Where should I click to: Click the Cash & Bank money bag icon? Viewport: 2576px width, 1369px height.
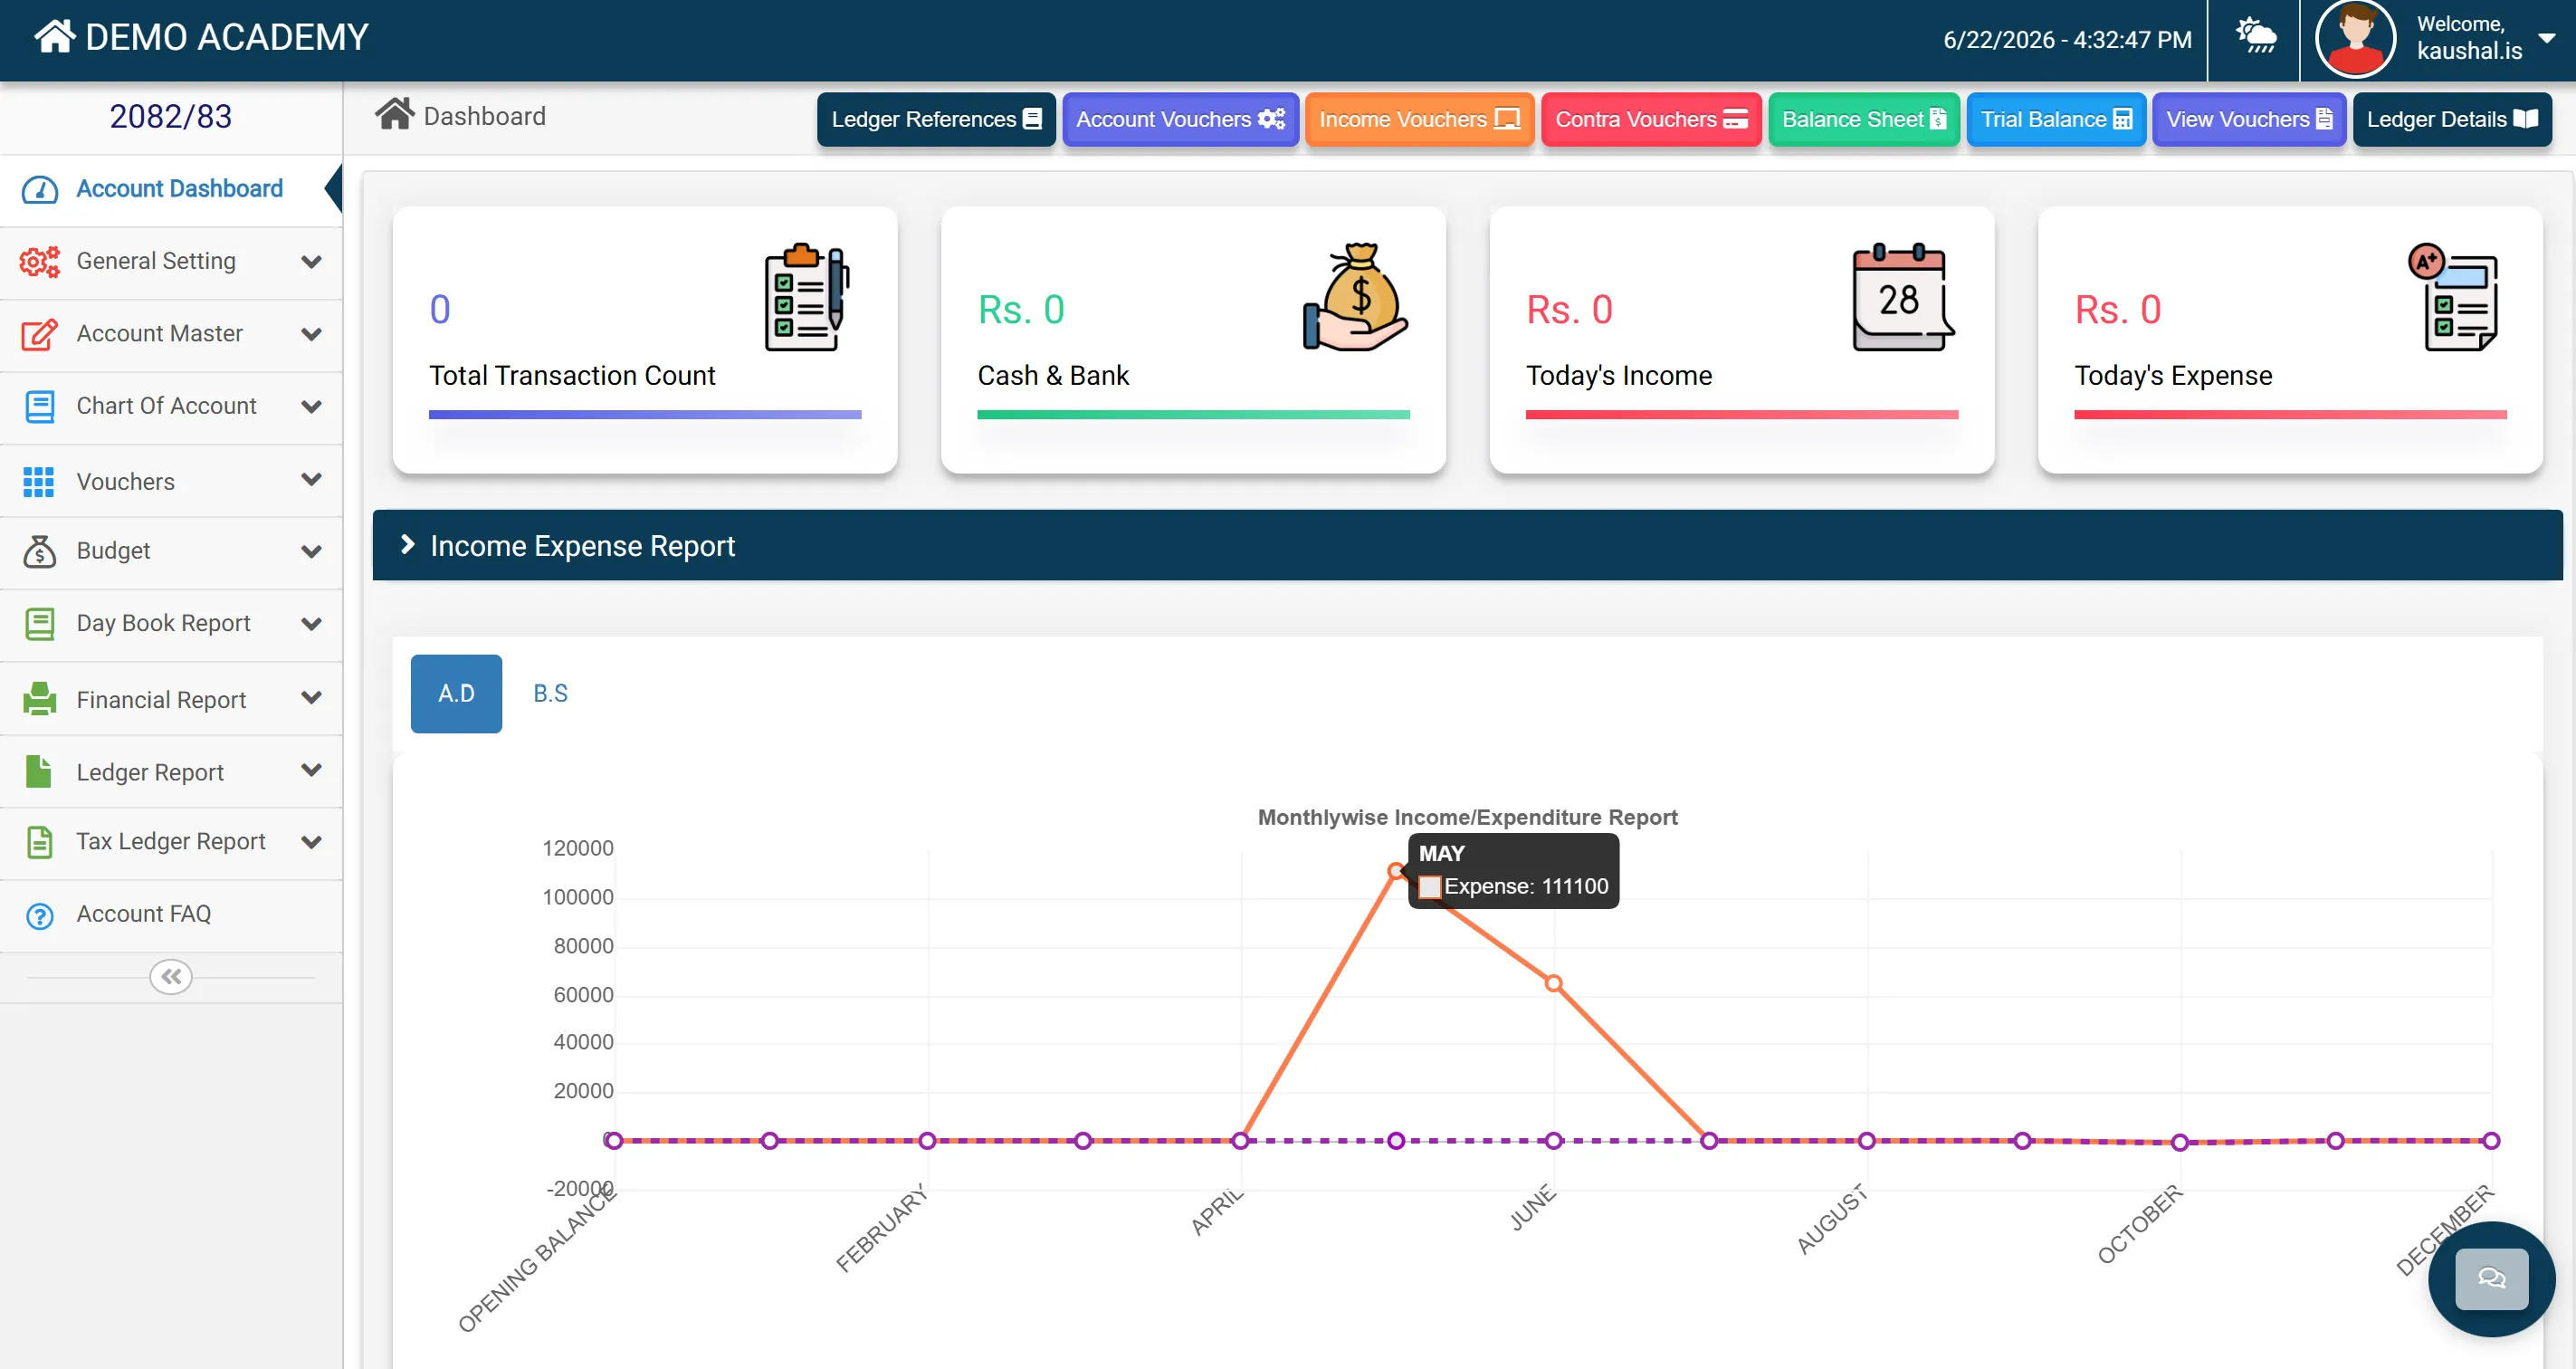[x=1354, y=296]
